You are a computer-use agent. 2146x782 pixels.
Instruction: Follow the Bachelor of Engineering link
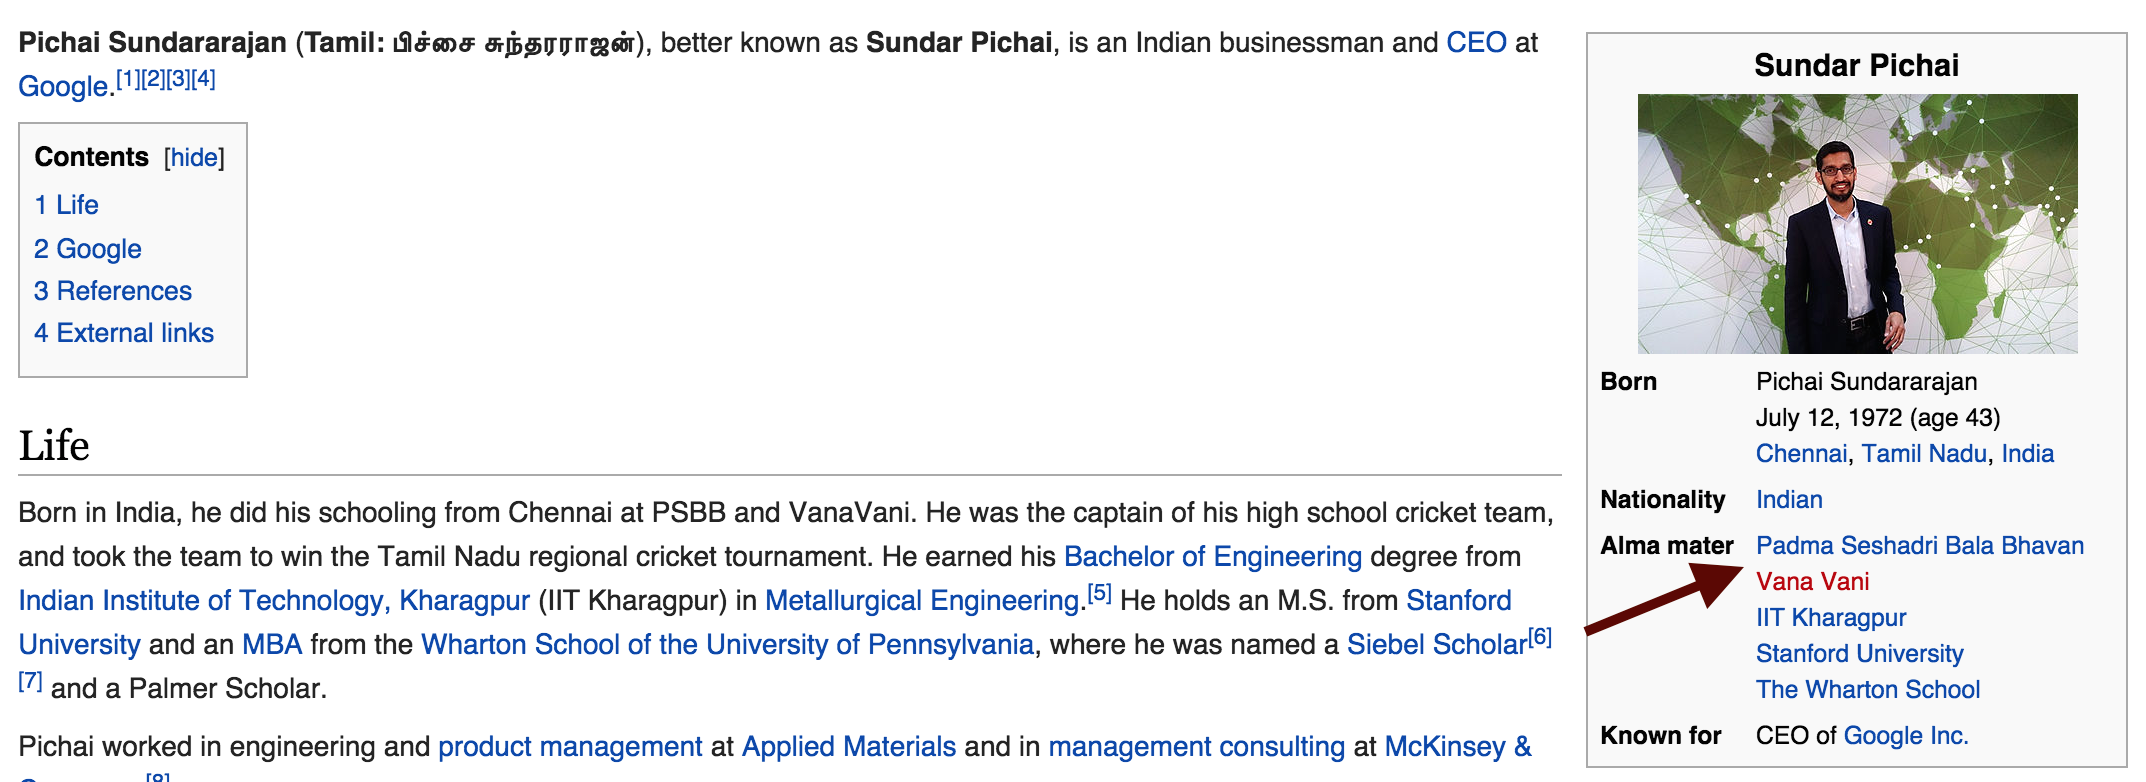pyautogui.click(x=1212, y=557)
